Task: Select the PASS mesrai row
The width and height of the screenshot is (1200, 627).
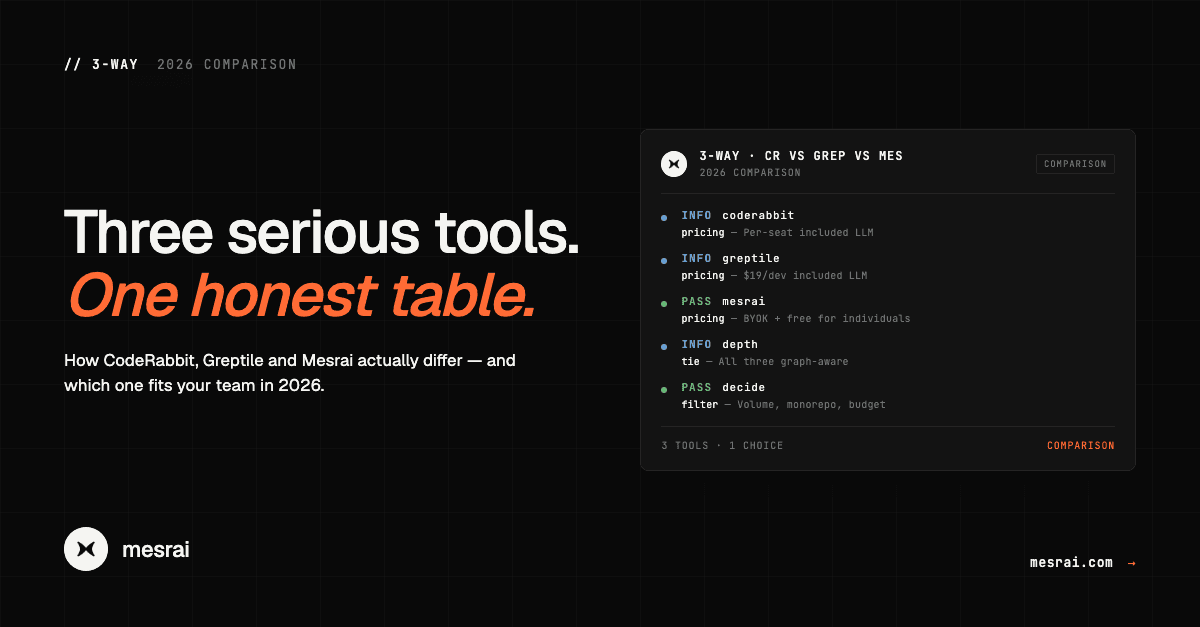Action: [x=887, y=310]
